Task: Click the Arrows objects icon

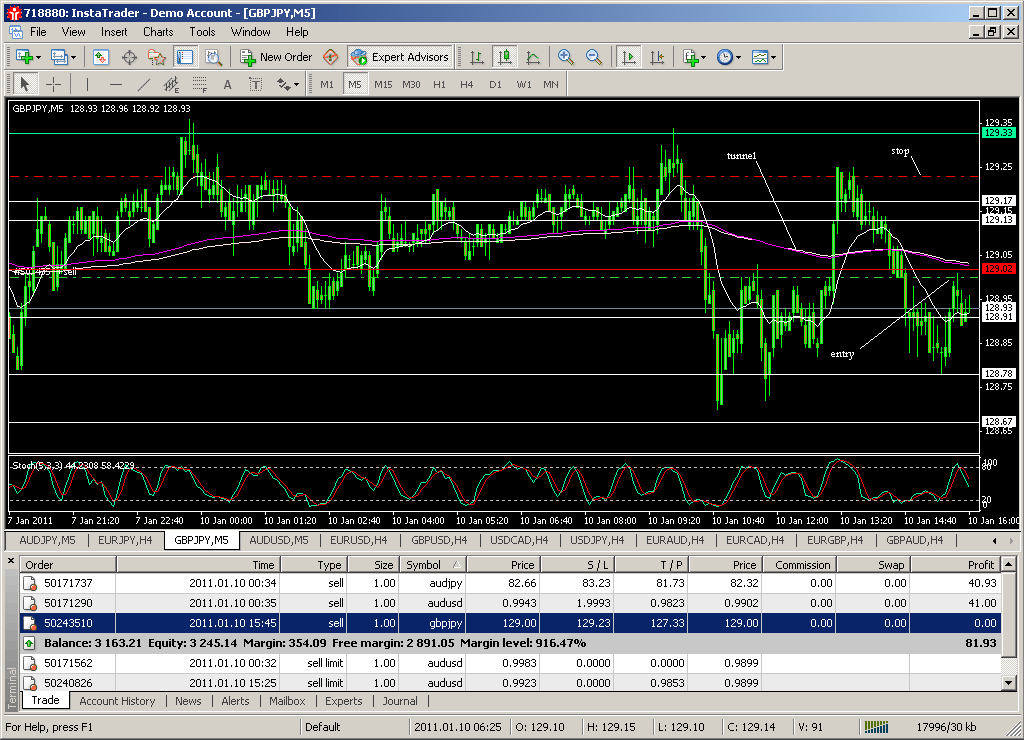Action: pos(283,84)
